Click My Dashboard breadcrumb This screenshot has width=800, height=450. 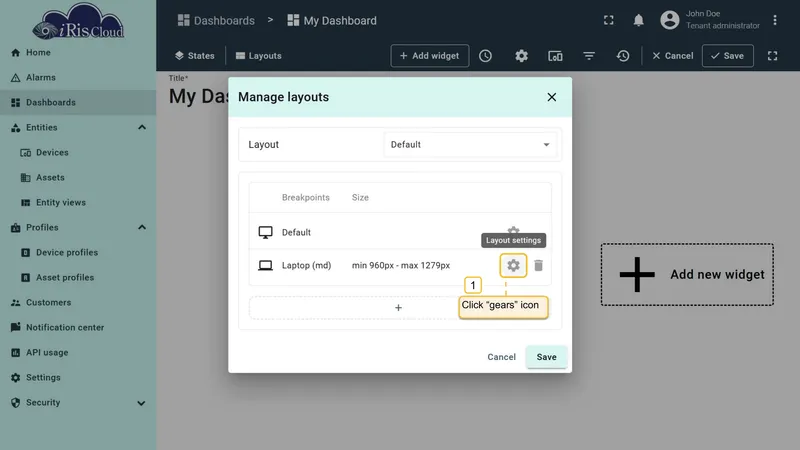[332, 20]
